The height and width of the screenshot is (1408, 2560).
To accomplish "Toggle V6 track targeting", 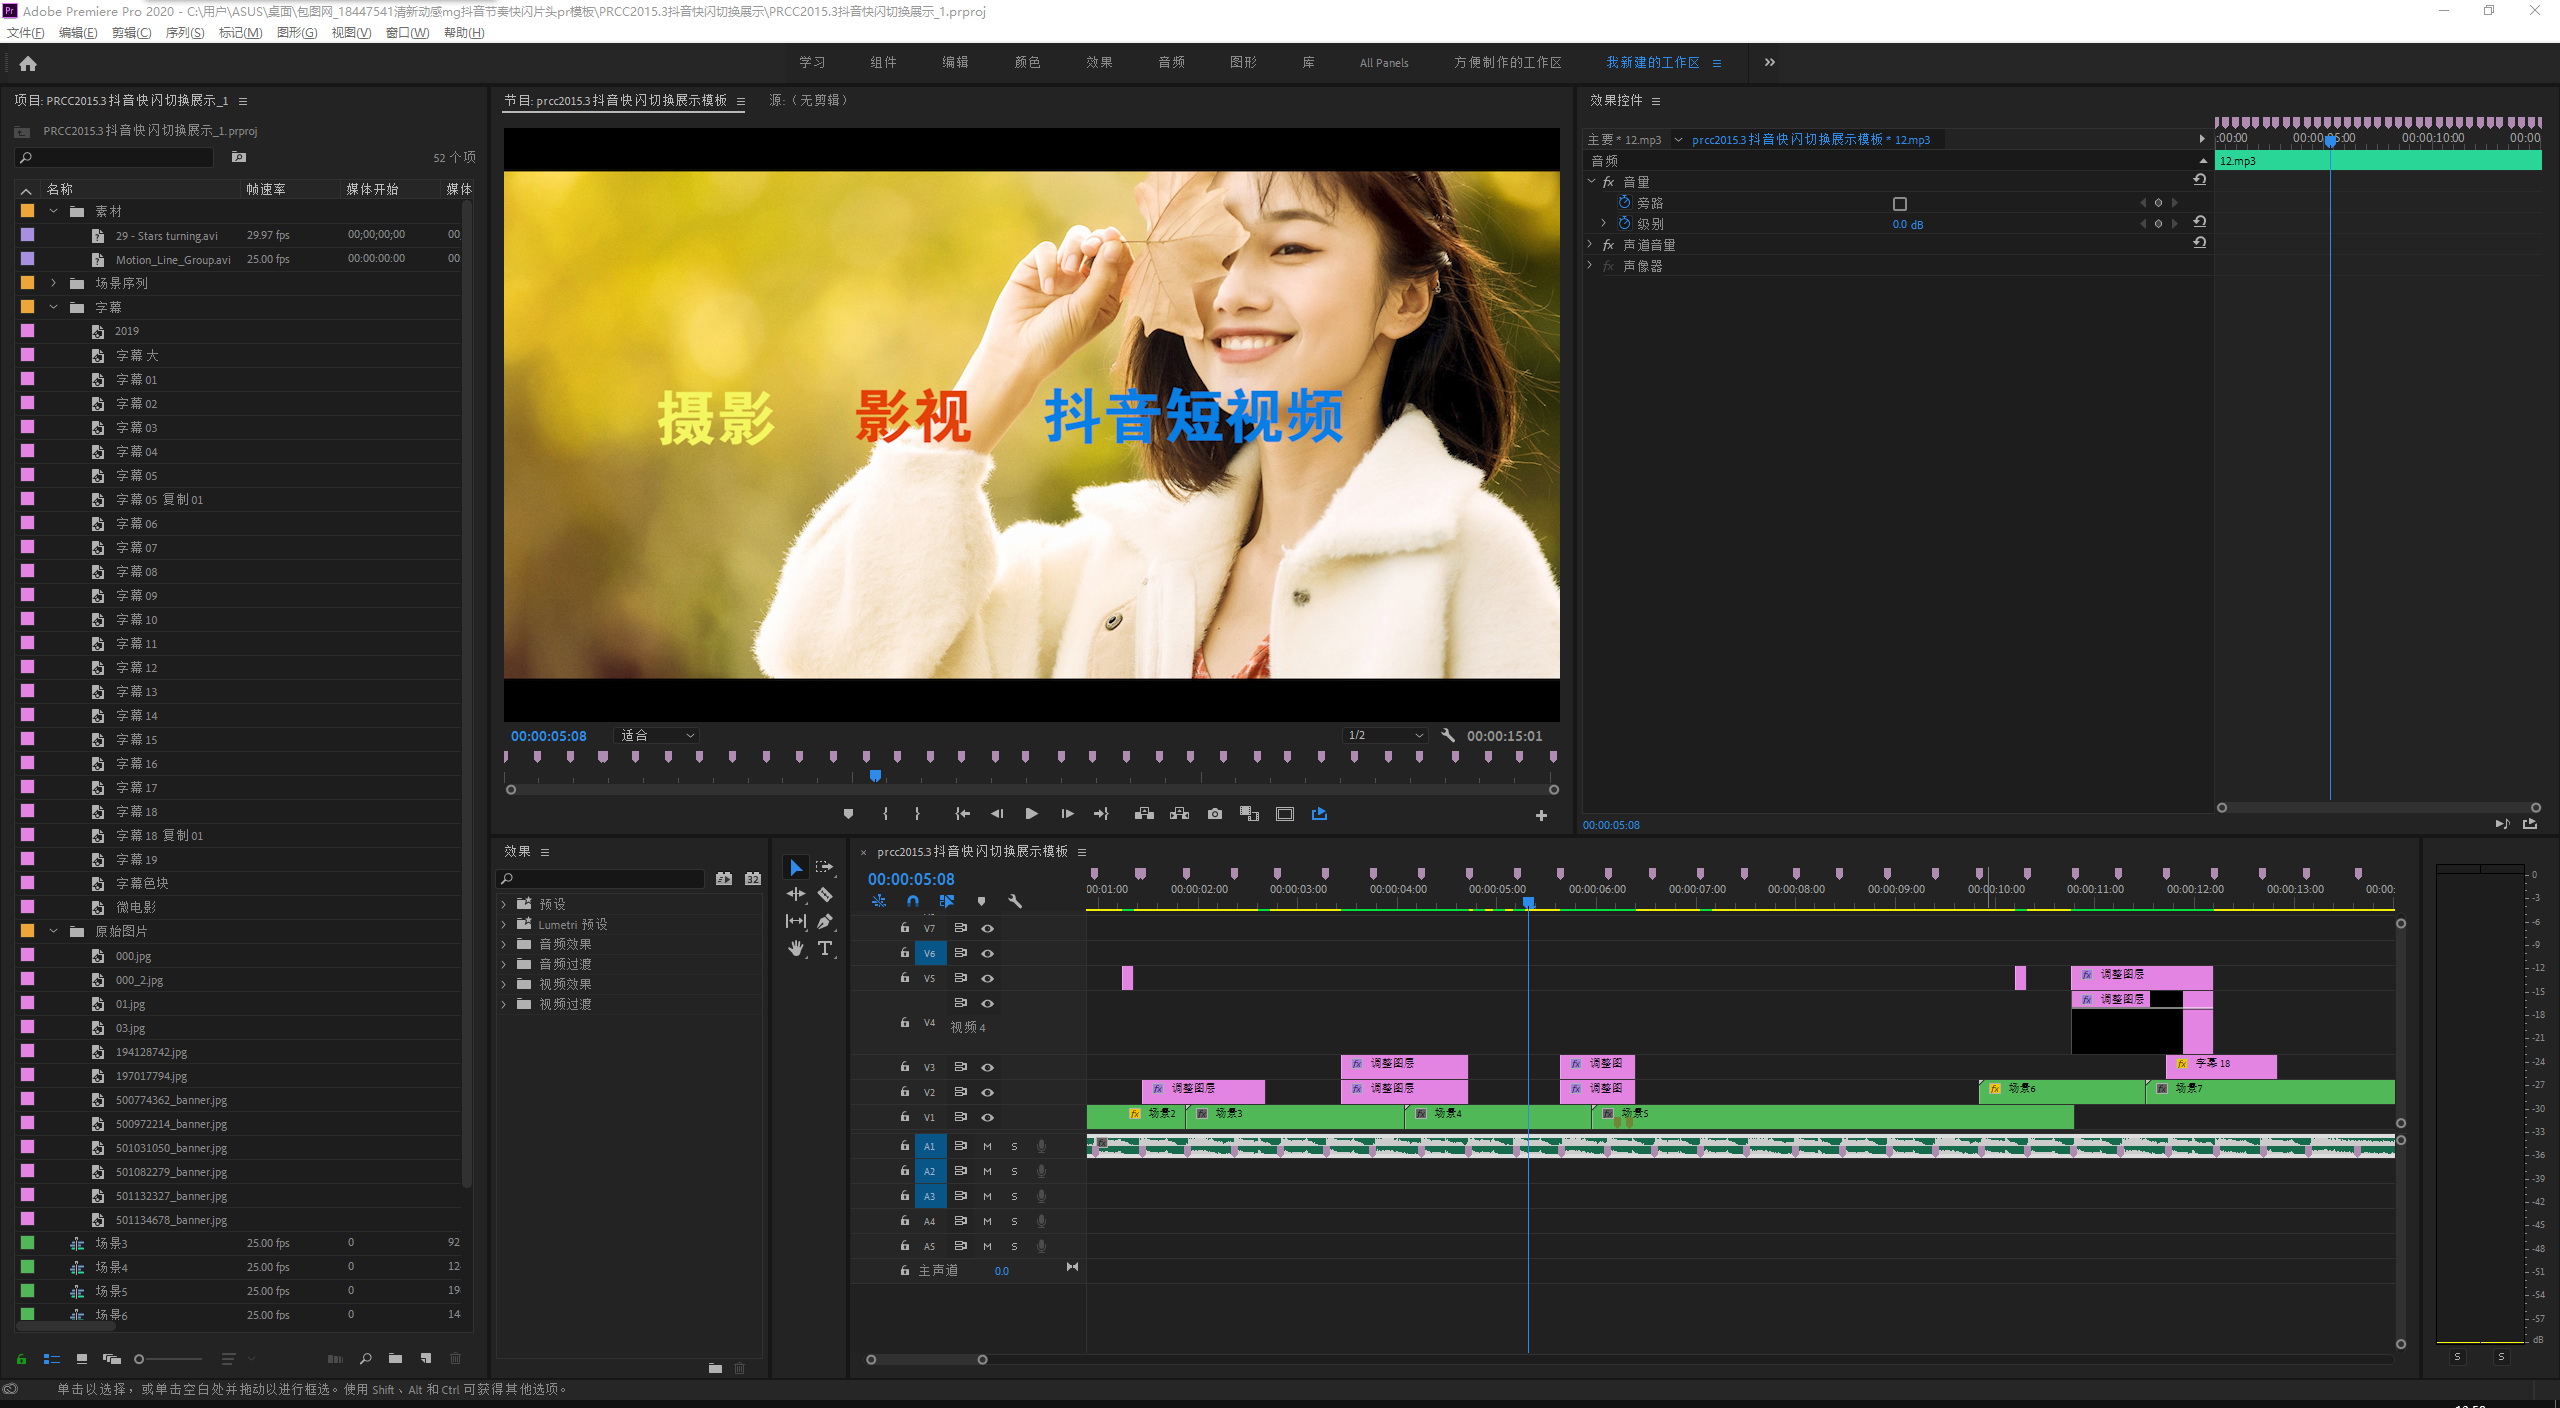I will pos(930,953).
